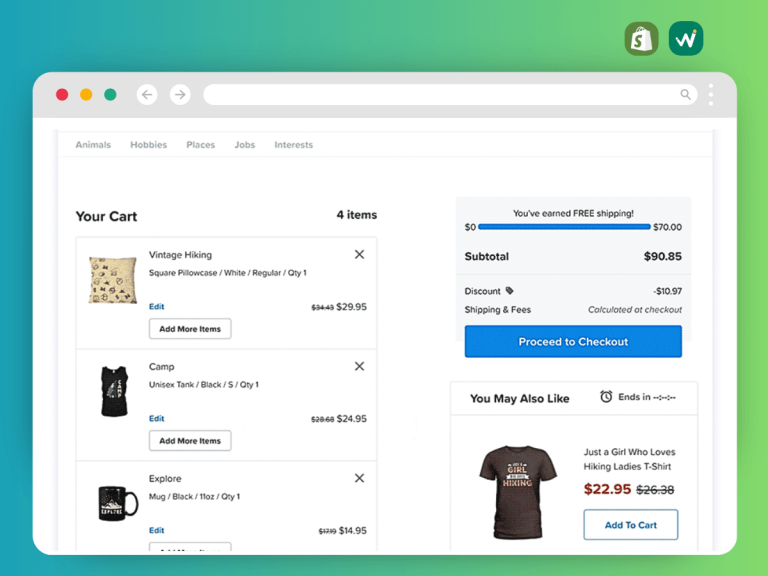Remove the Explore mug with X
Screen dimensions: 768x576
coord(360,478)
